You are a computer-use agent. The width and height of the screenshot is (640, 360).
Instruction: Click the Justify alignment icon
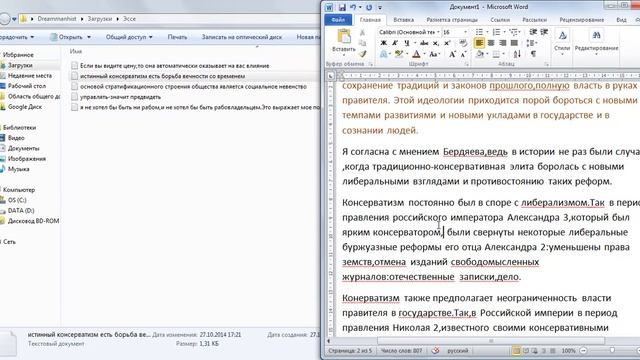point(514,43)
